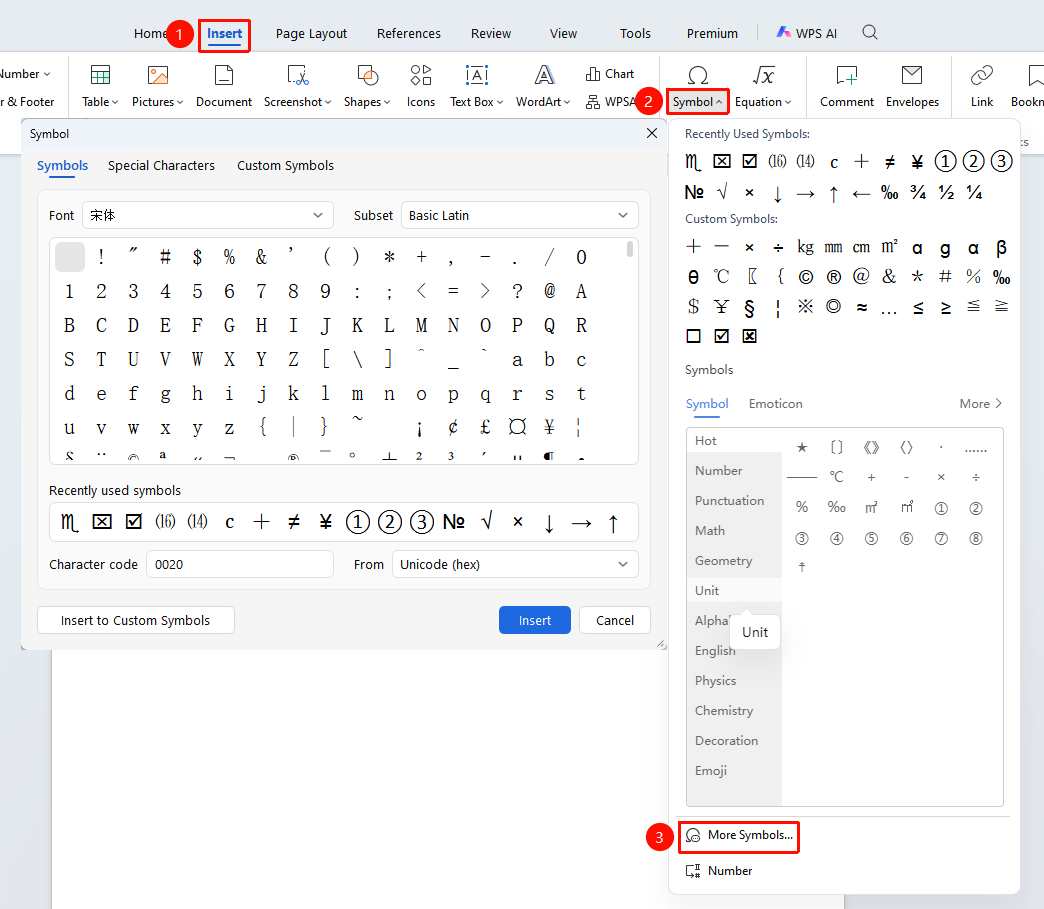The image size is (1044, 909).
Task: Click Insert to Custom Symbols
Action: pos(136,620)
